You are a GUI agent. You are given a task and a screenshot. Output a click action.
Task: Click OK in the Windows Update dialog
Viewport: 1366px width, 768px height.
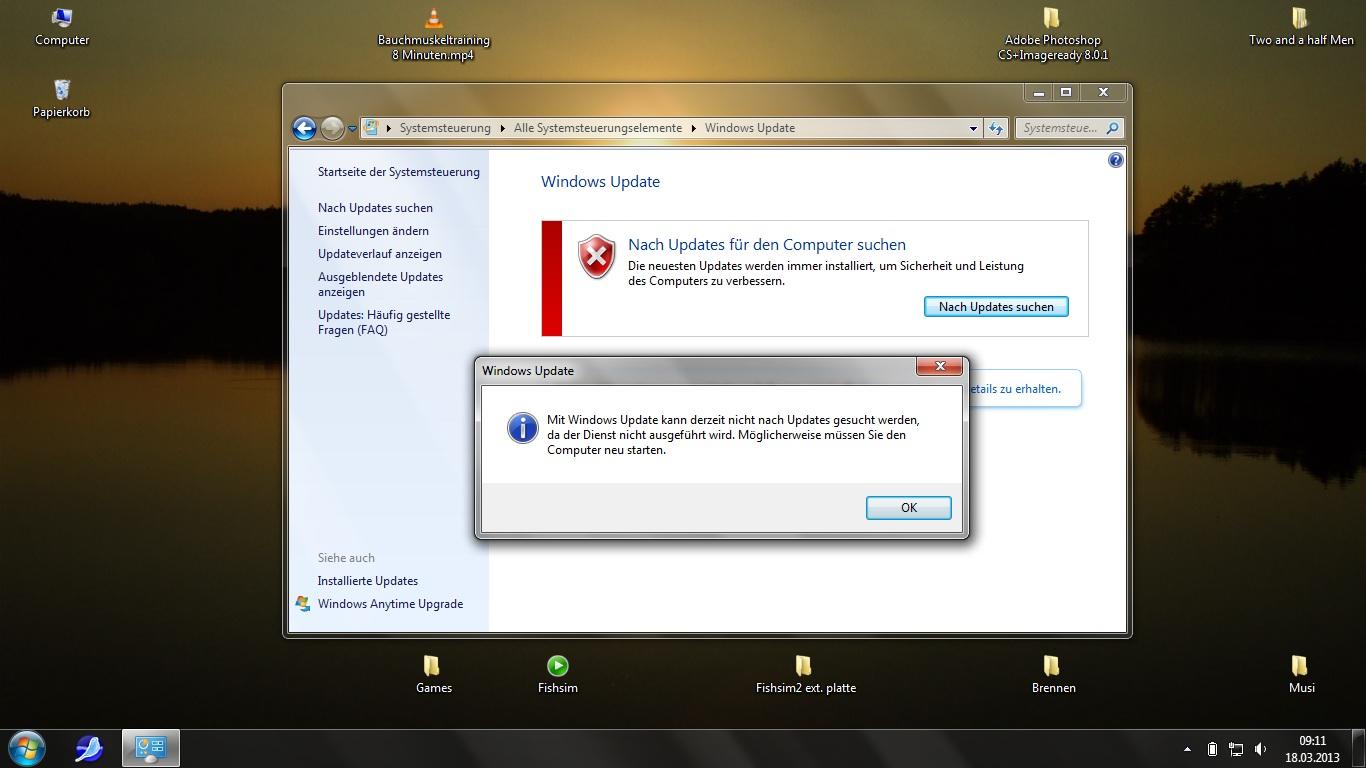tap(908, 508)
